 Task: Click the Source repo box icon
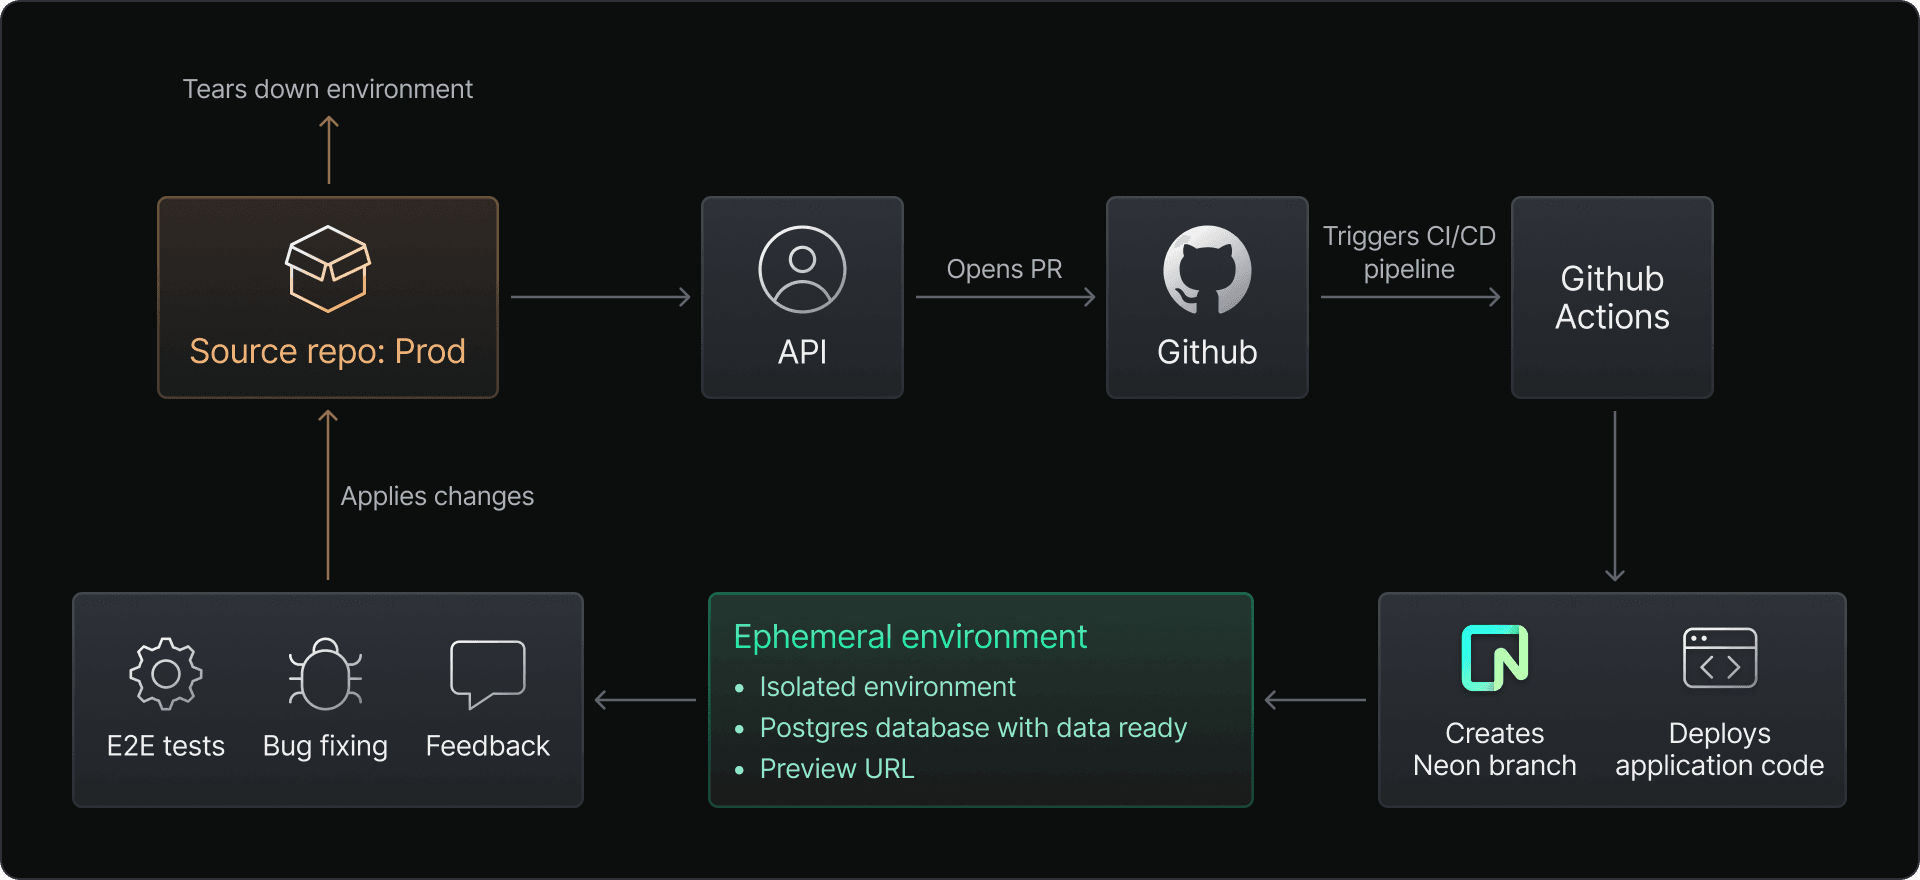tap(328, 268)
